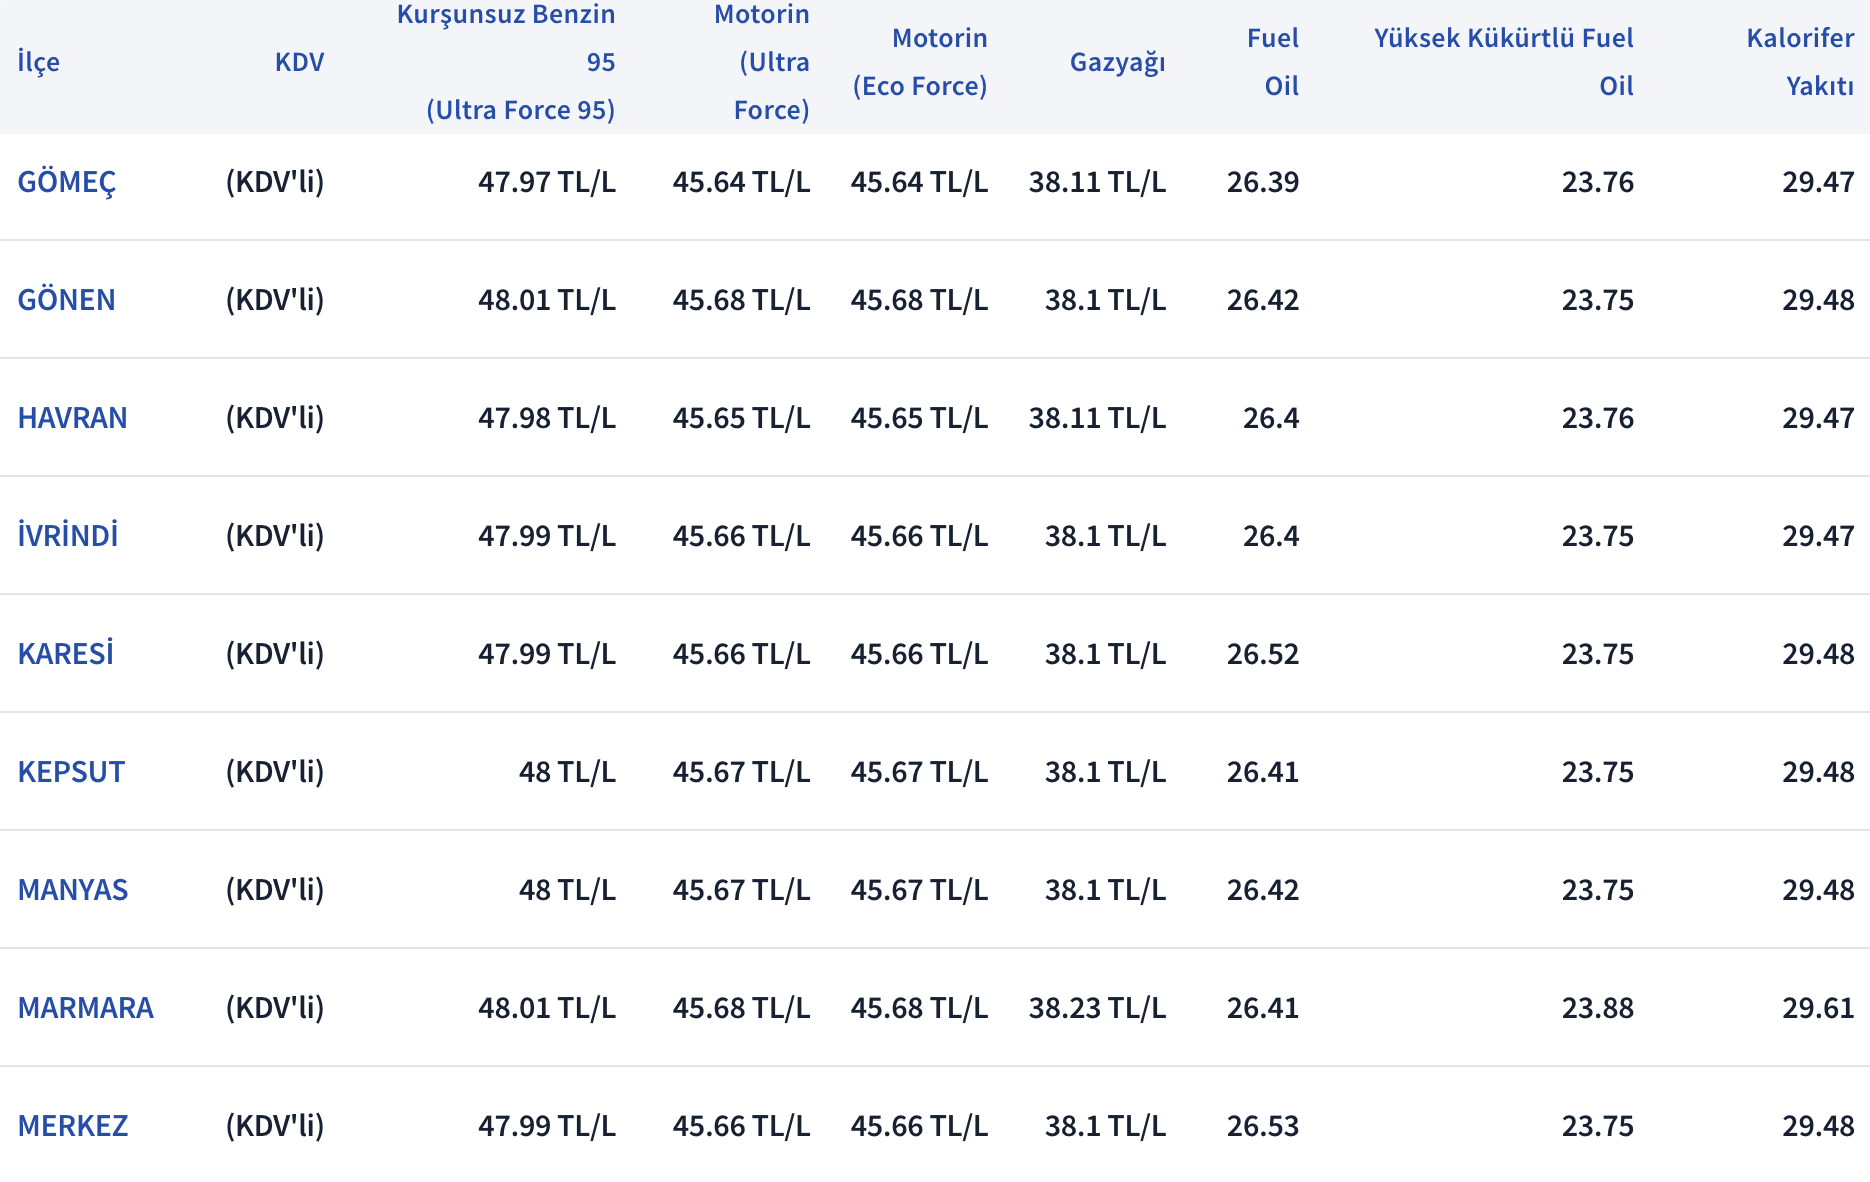Click the Yüksek Kükürtlü Fuel Oil header
1870x1182 pixels.
coord(1504,62)
